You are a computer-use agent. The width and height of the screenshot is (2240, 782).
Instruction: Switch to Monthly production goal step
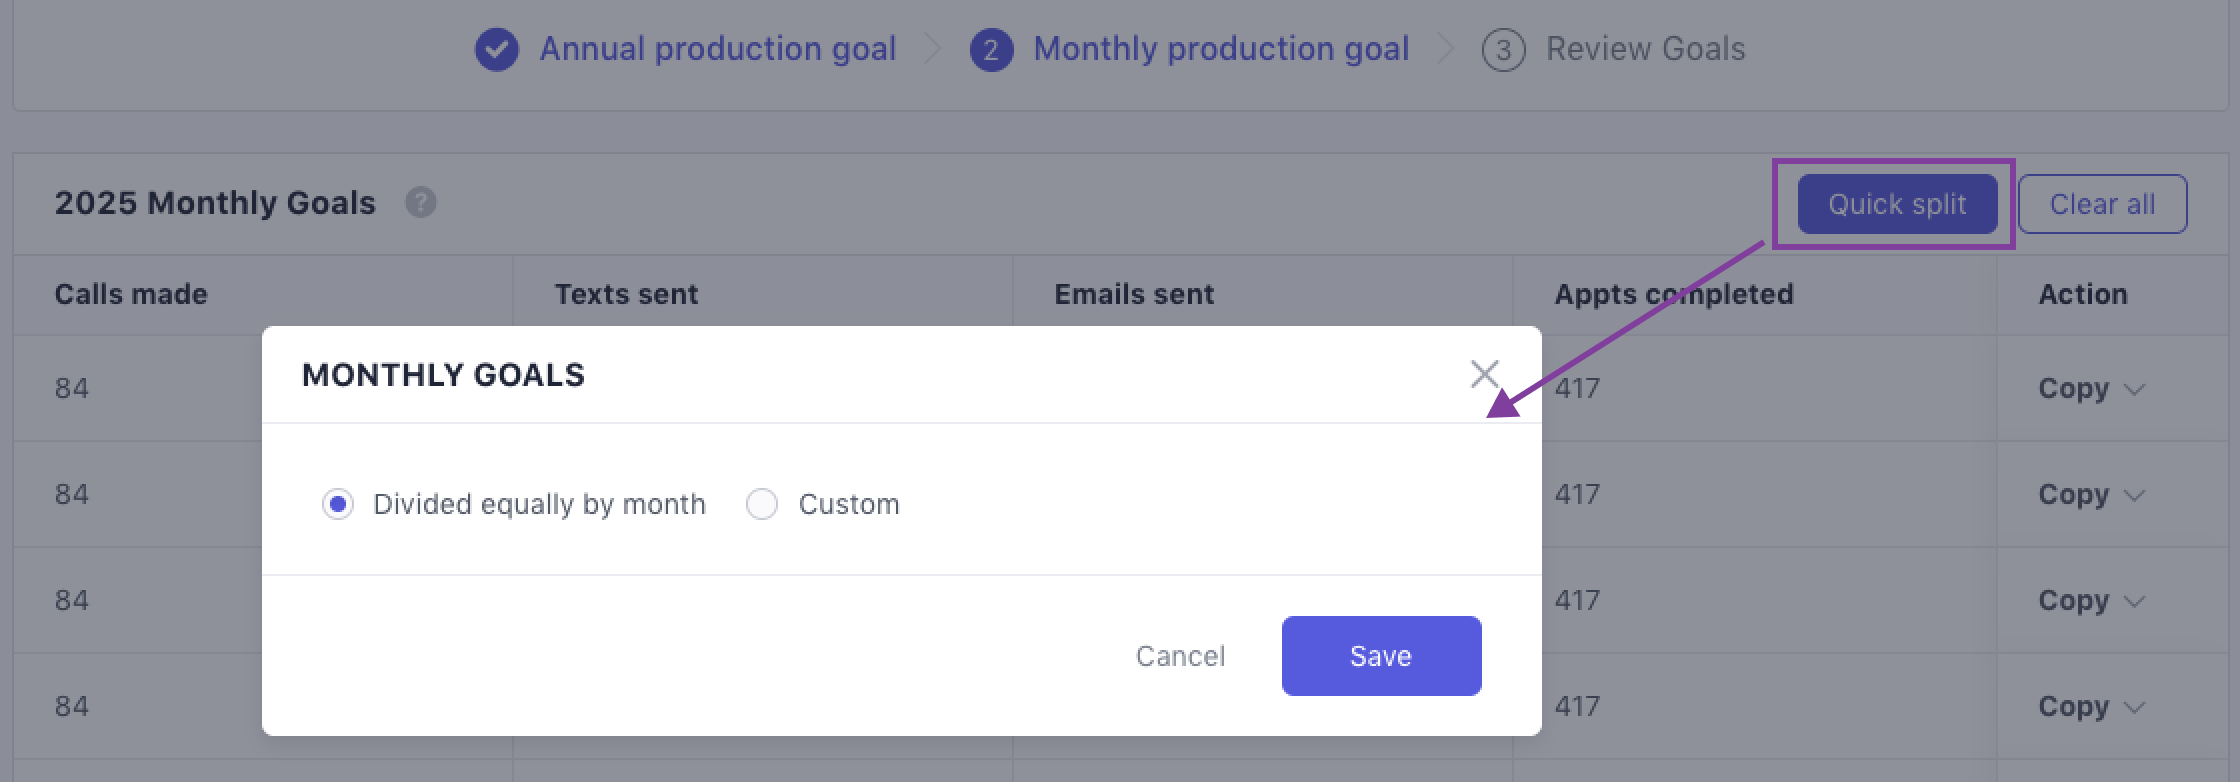(1220, 49)
